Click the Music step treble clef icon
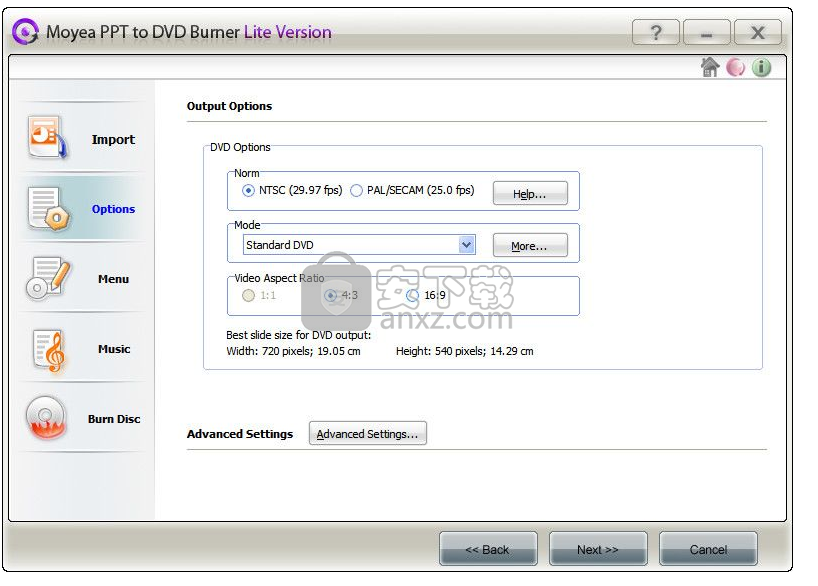 point(50,350)
